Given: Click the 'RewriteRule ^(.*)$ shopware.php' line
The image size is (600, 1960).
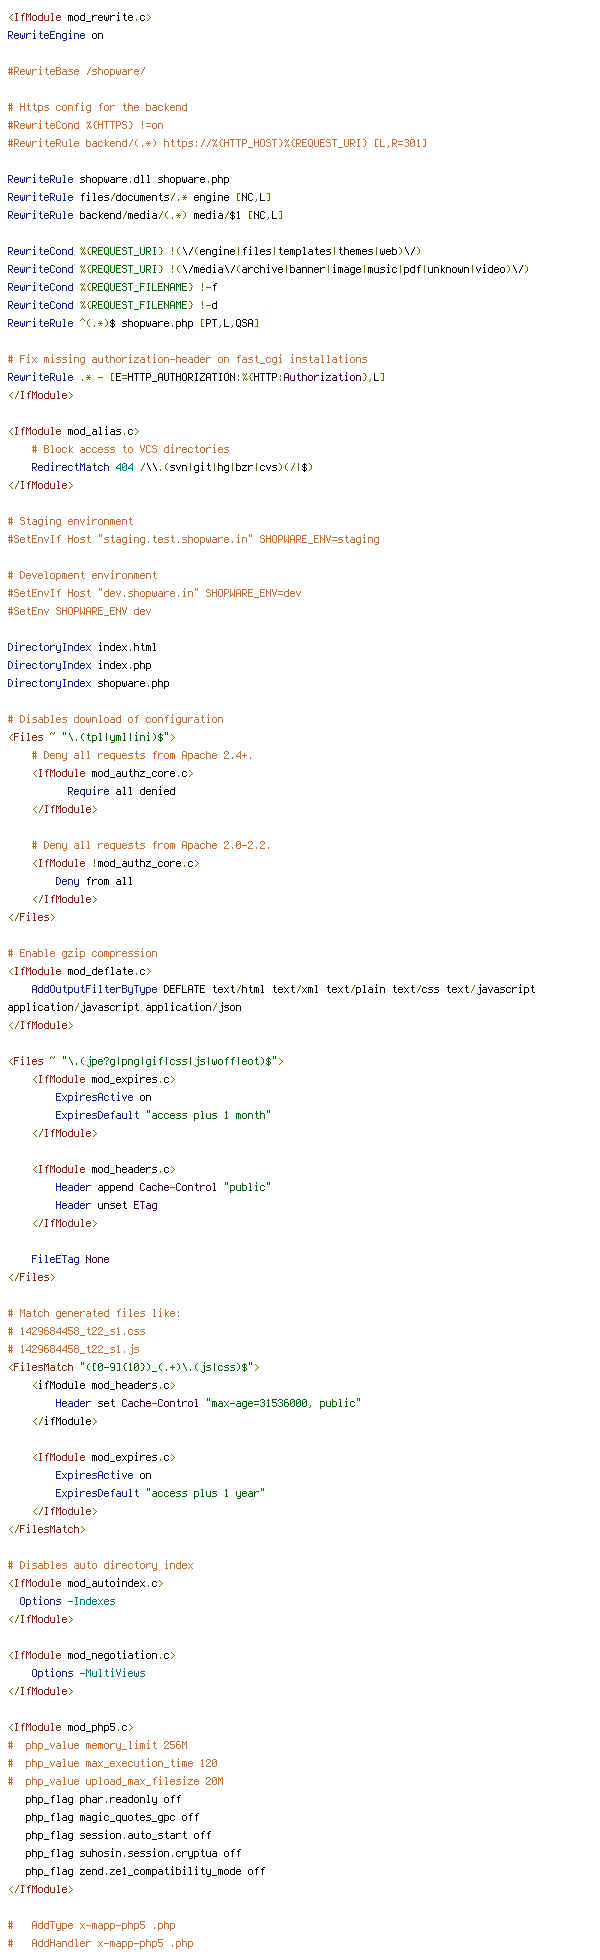Looking at the screenshot, I should (133, 323).
